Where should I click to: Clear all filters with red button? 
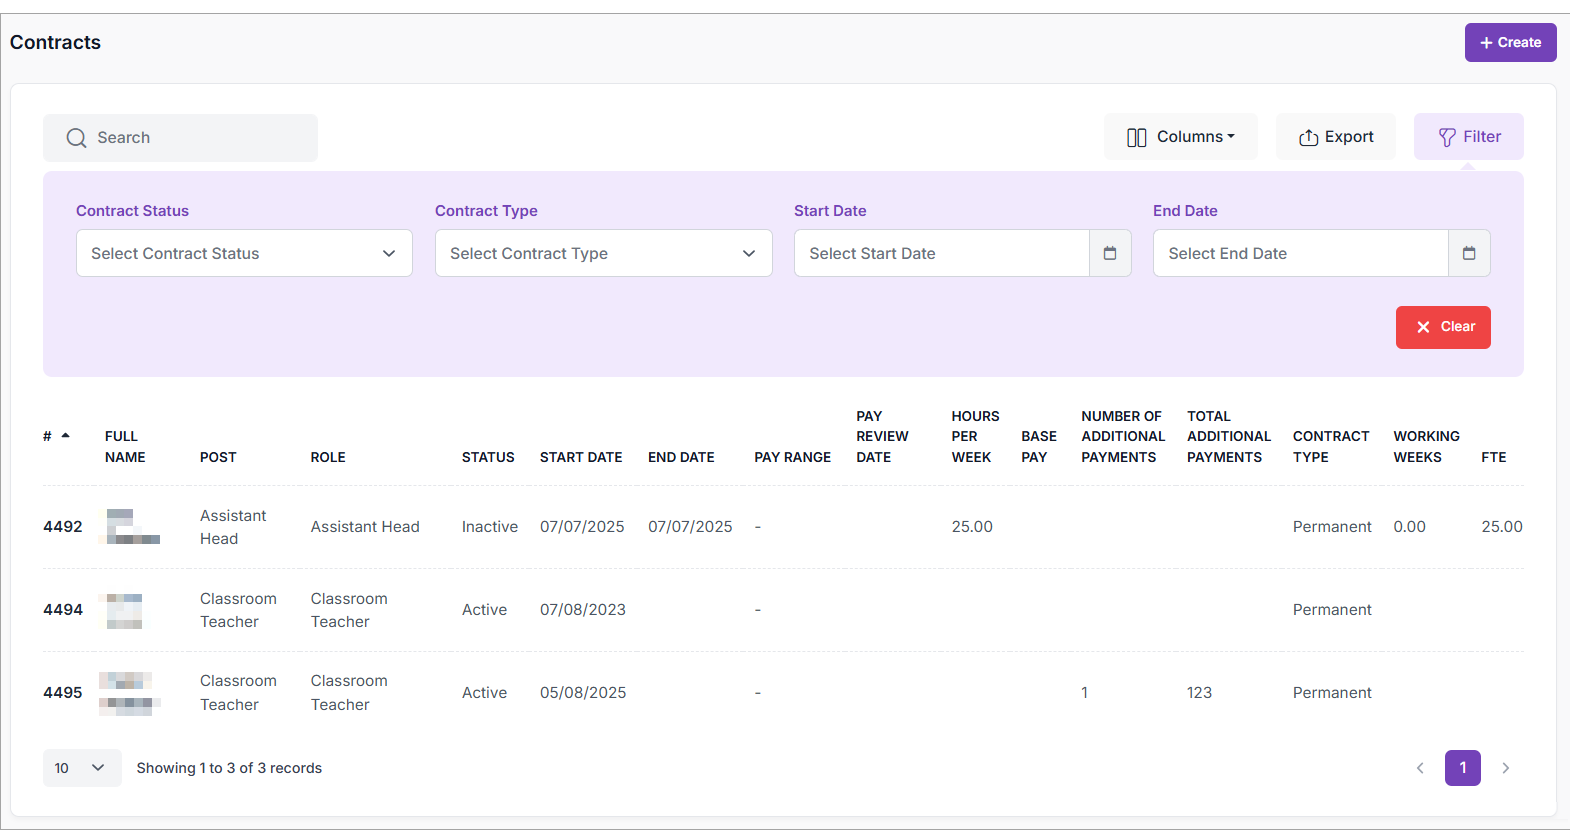[x=1442, y=327]
